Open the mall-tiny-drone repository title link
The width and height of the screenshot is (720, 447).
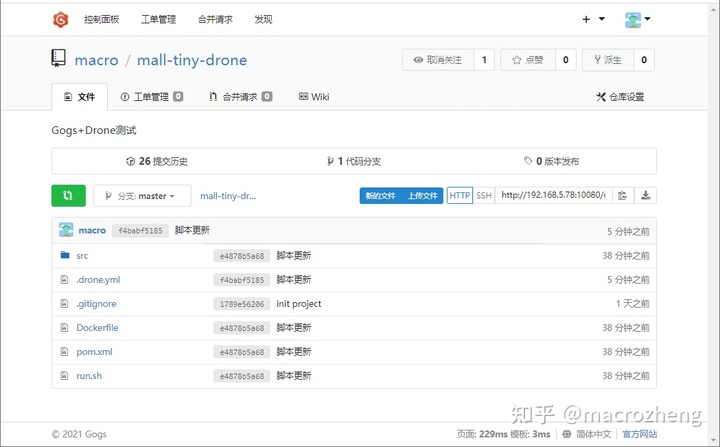(192, 60)
